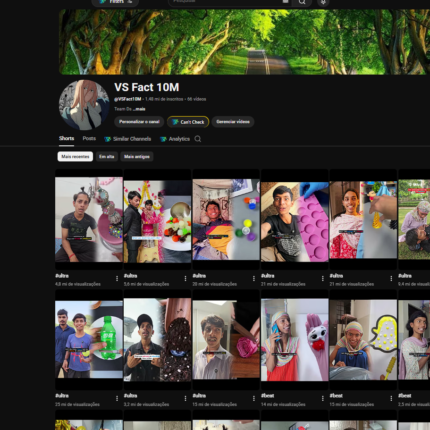The height and width of the screenshot is (430, 430).
Task: Click the #best title above 2,5 mi views
Action: pos(405,396)
